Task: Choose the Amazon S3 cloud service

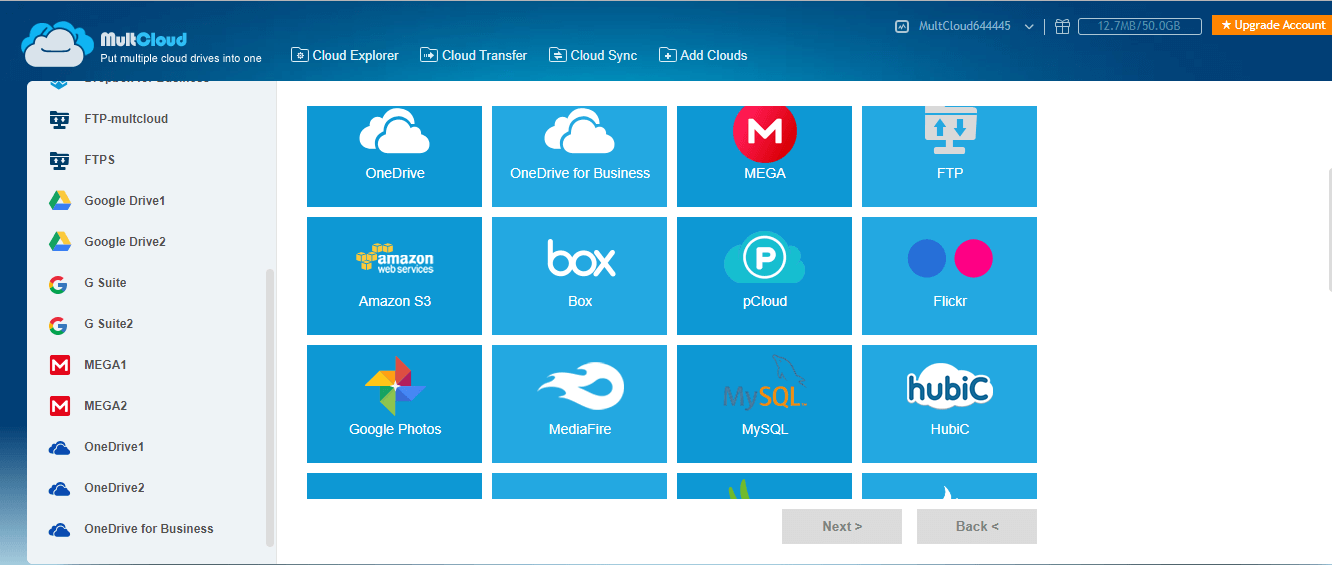Action: pyautogui.click(x=394, y=275)
